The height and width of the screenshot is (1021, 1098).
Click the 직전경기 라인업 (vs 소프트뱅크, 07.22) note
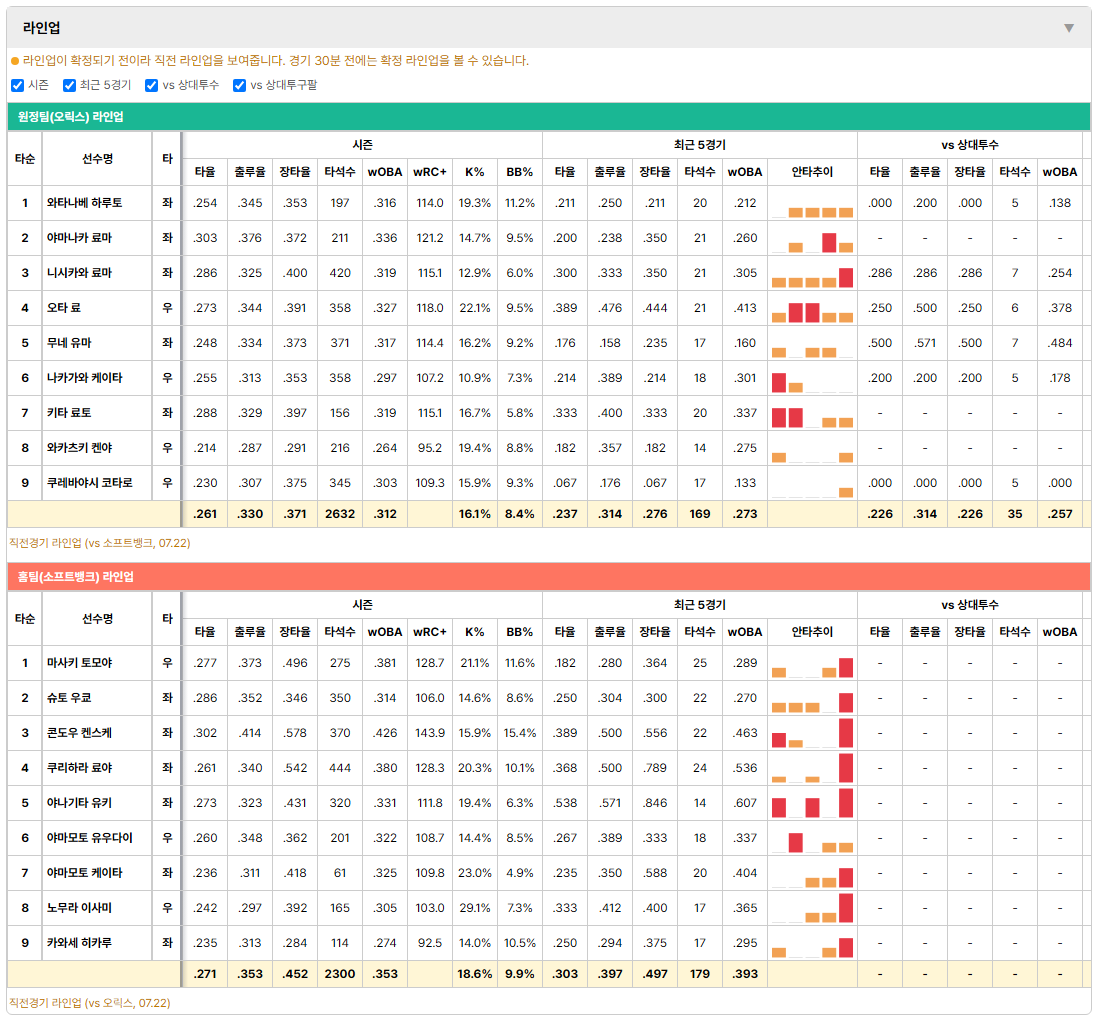pyautogui.click(x=99, y=543)
